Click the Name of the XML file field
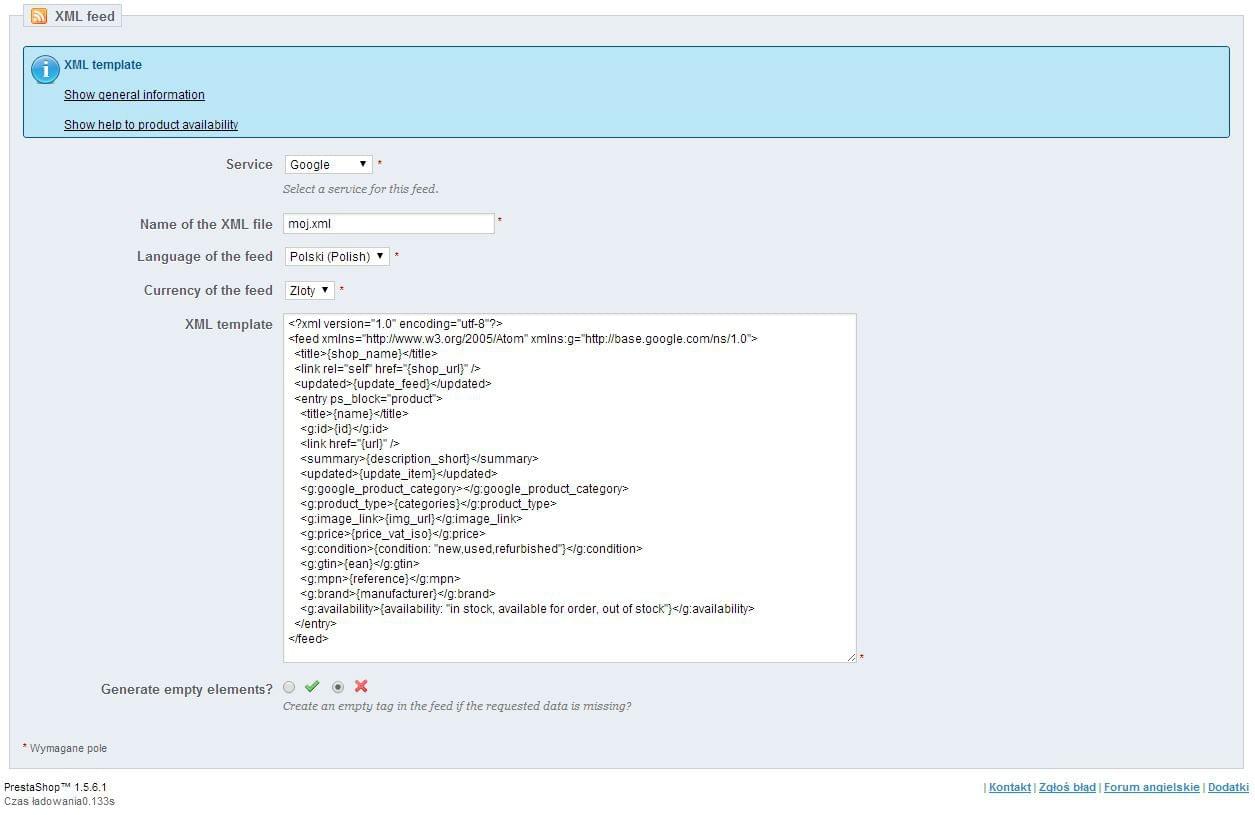The image size is (1255, 815). (x=389, y=224)
